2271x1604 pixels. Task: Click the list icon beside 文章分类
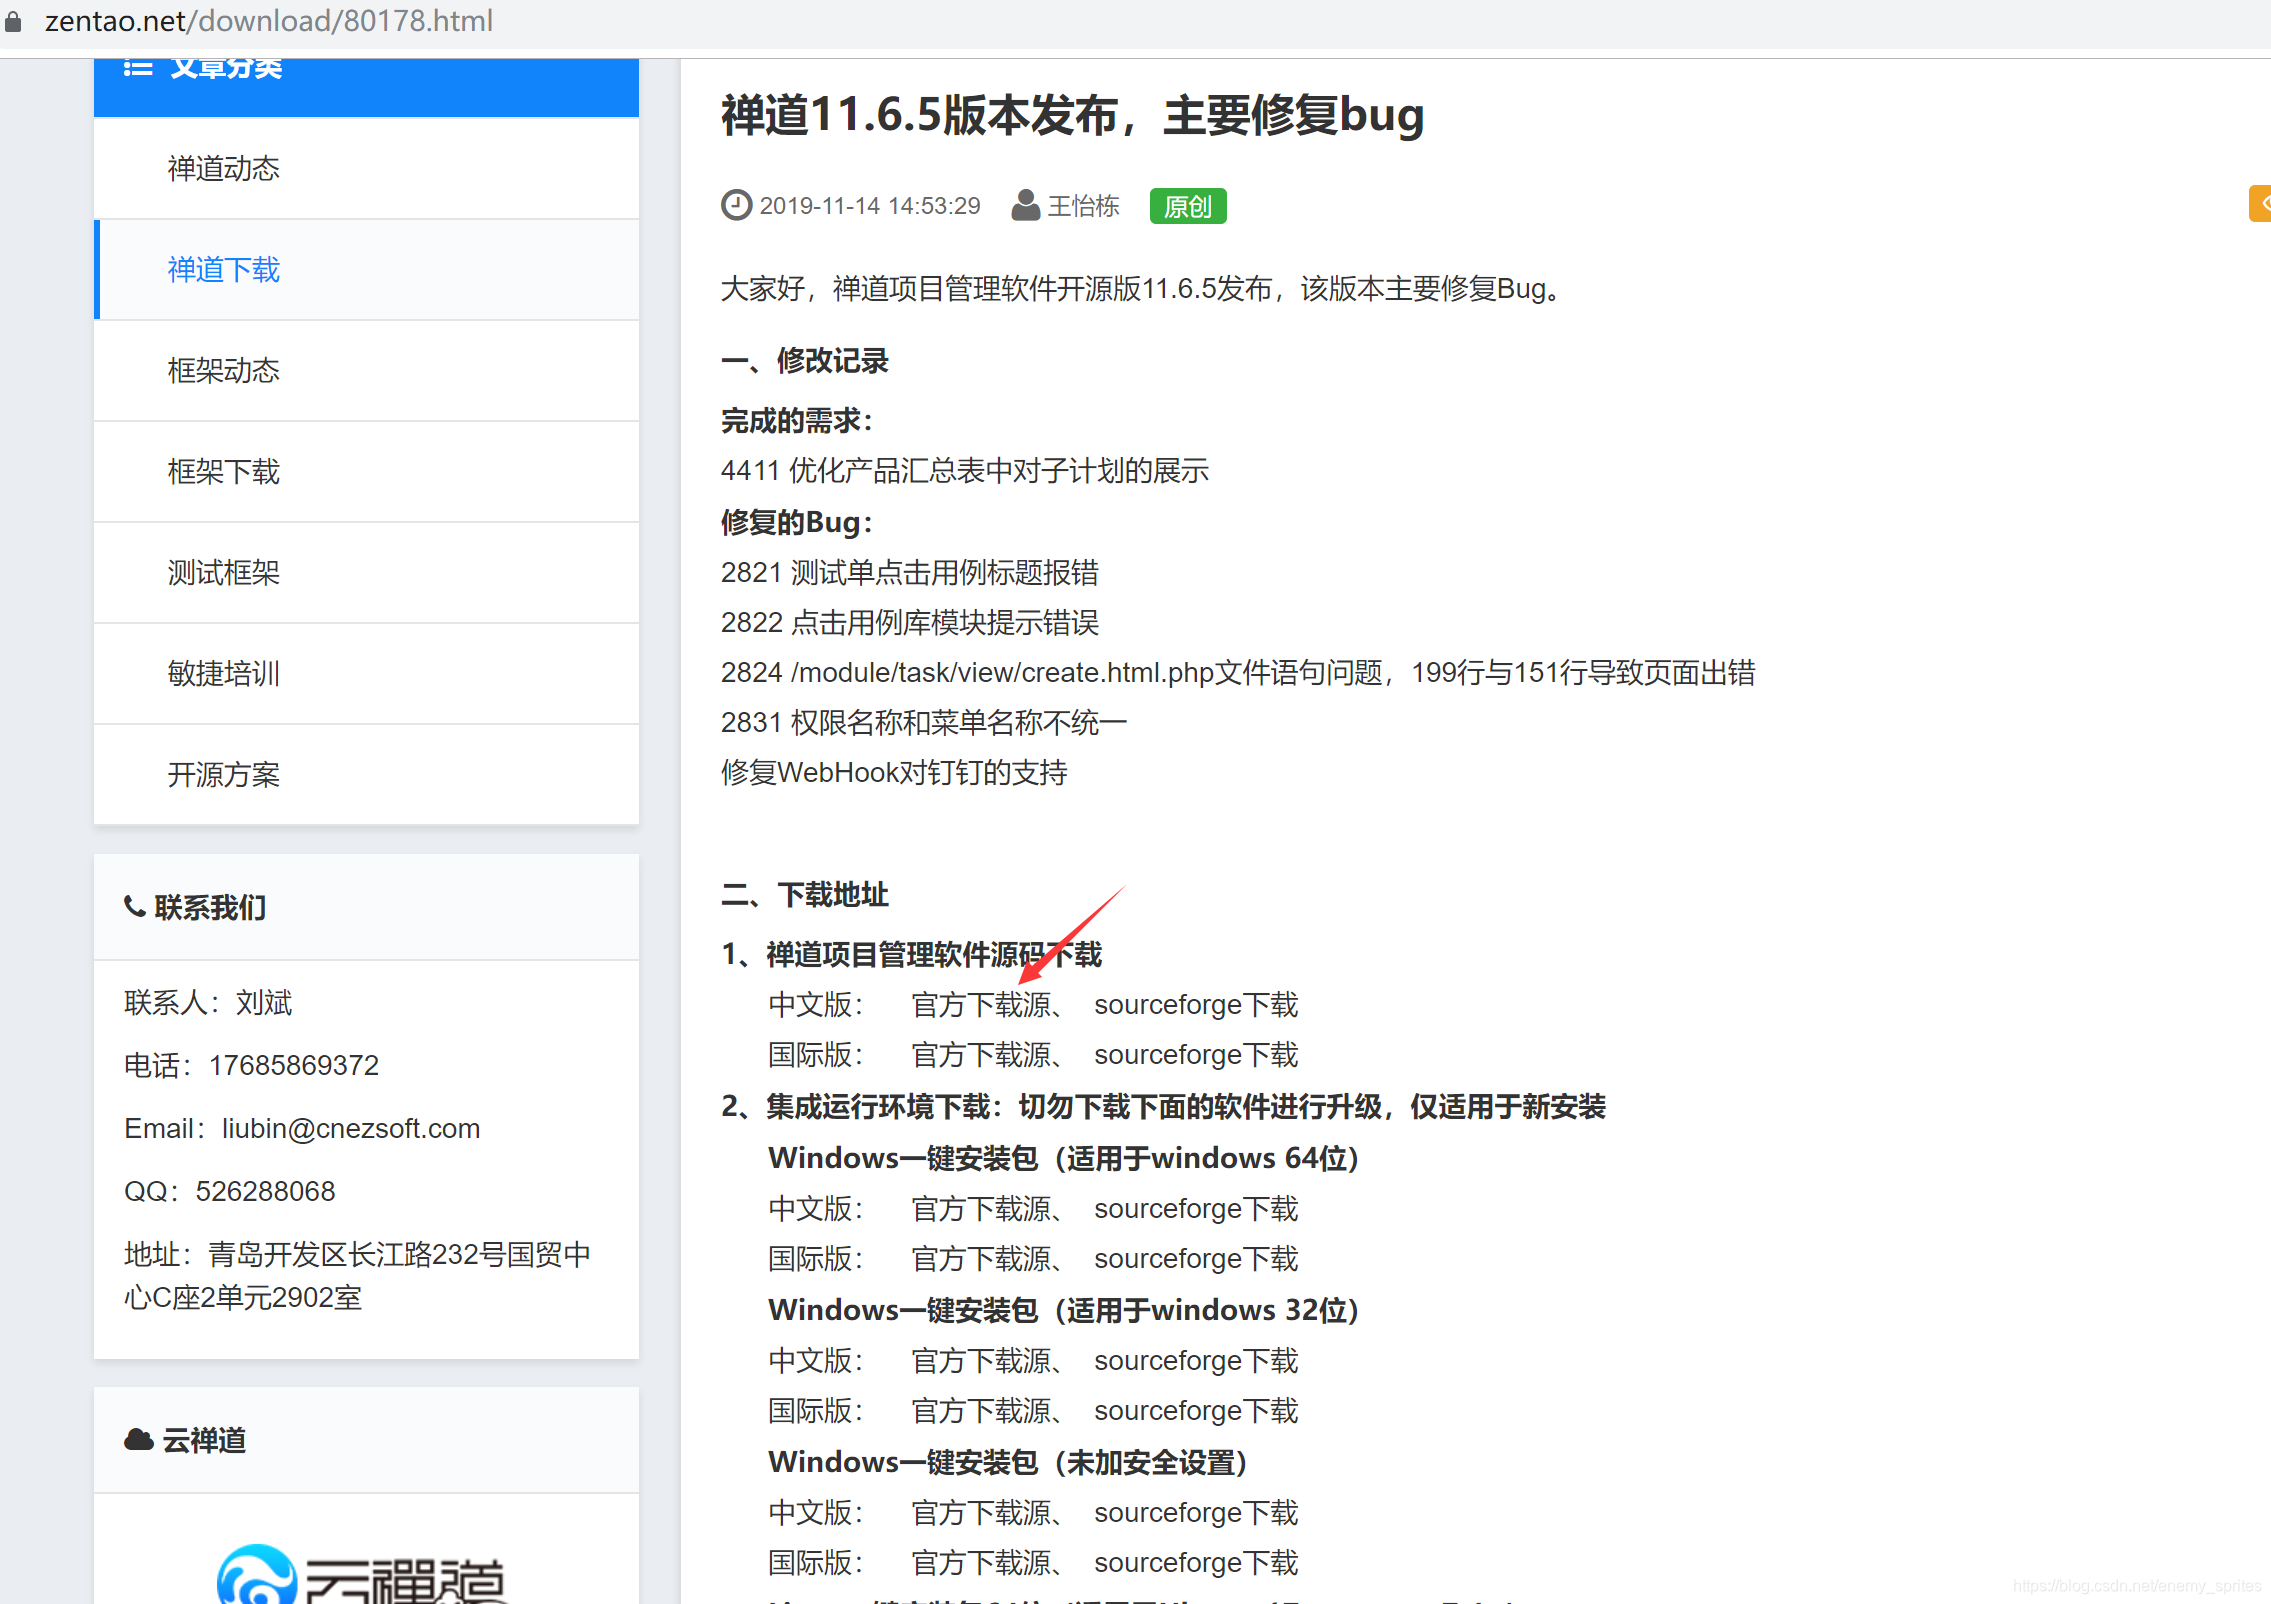coord(138,68)
